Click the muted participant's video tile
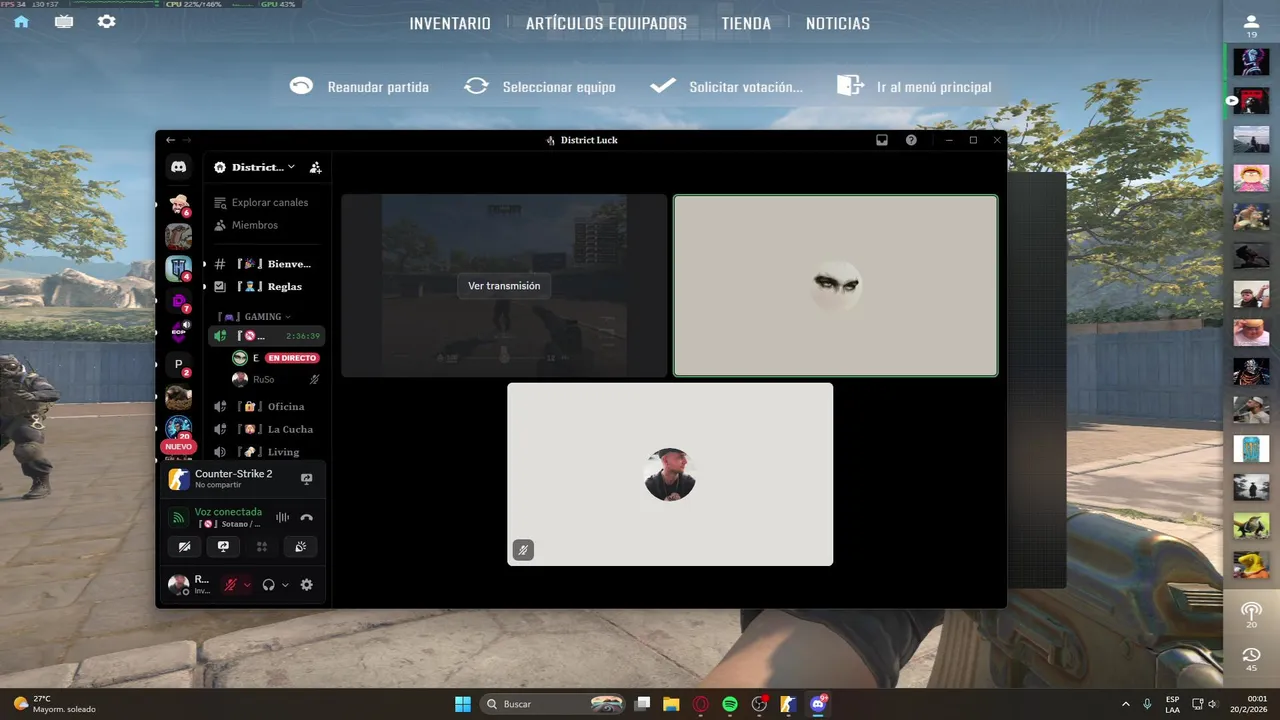This screenshot has height=720, width=1280. pos(670,474)
